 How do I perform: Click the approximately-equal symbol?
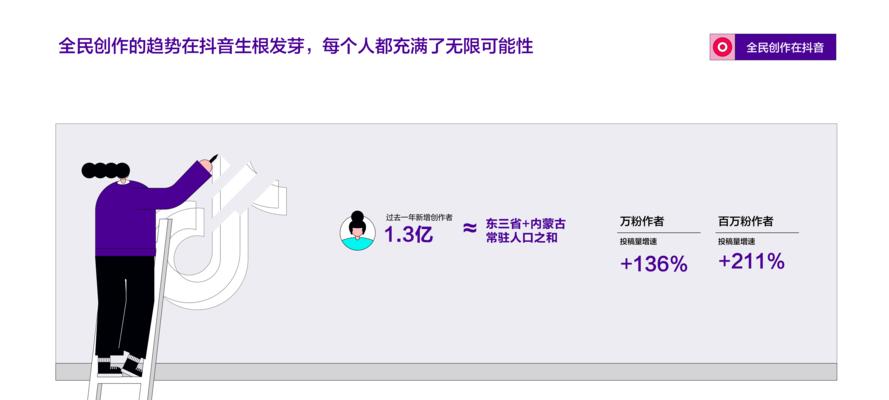pyautogui.click(x=469, y=228)
